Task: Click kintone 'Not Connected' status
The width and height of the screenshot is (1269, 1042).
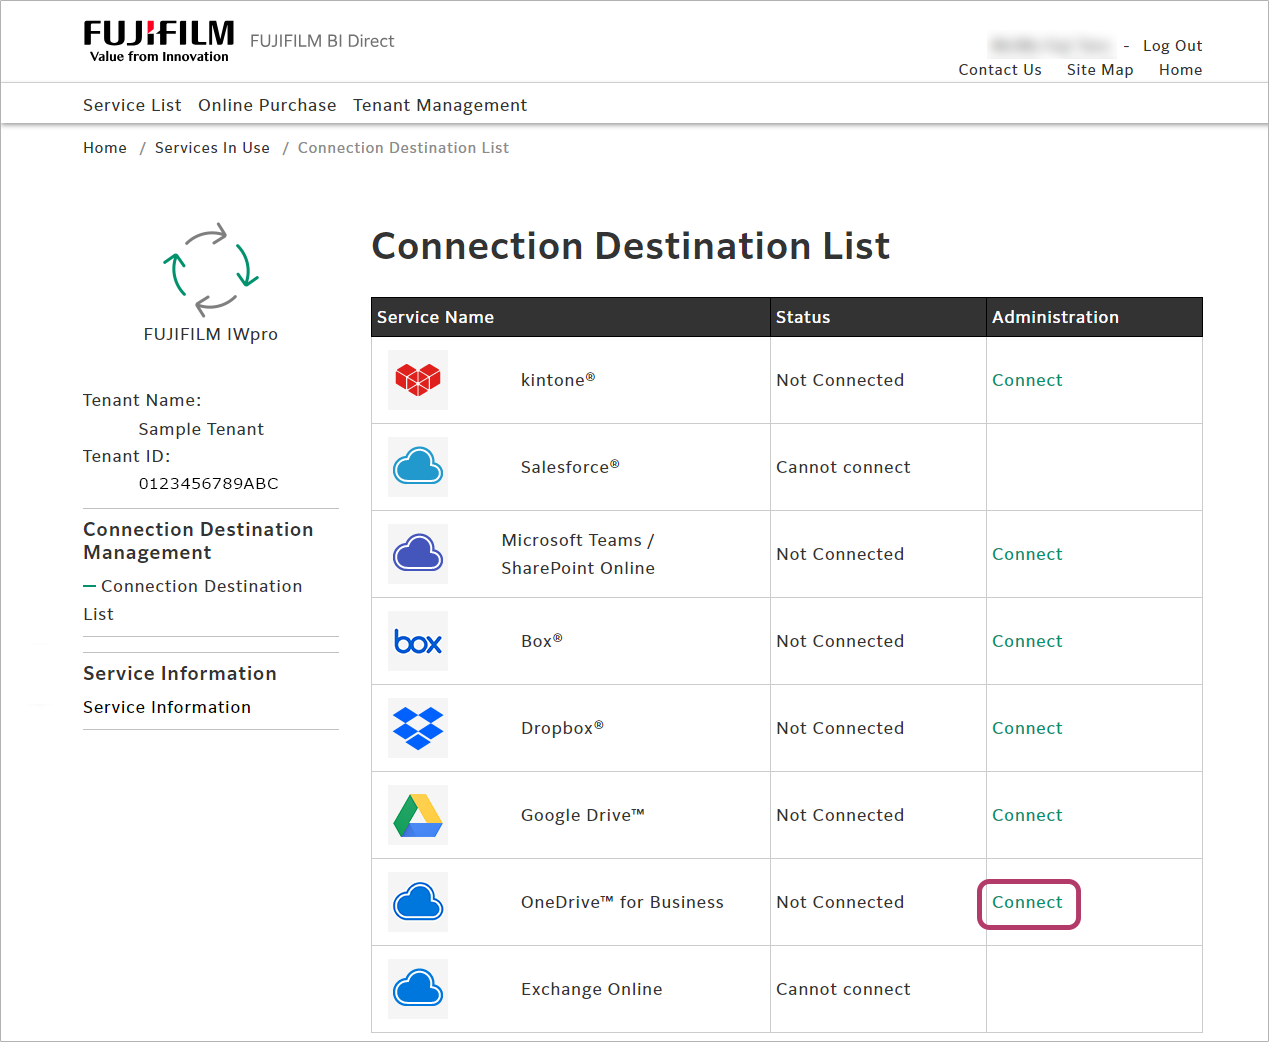Action: coord(840,380)
